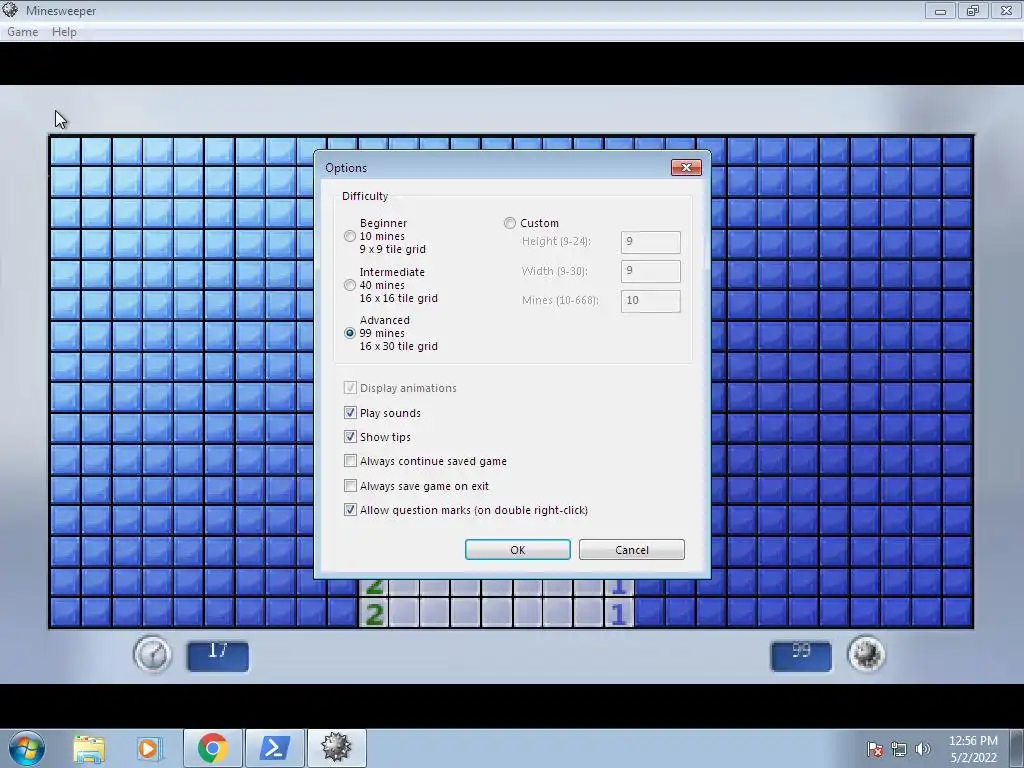Select Advanced 99 mines radio button
The width and height of the screenshot is (1024, 768).
350,333
